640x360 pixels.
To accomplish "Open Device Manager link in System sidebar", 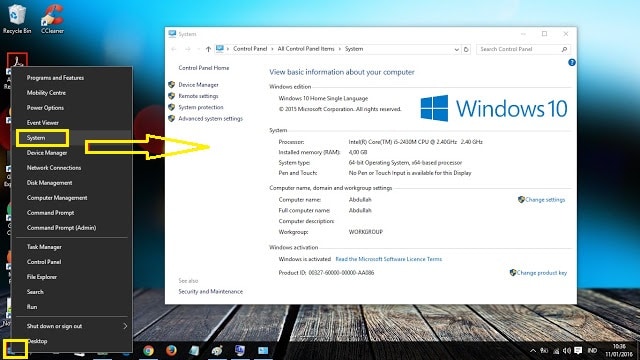I will [198, 84].
